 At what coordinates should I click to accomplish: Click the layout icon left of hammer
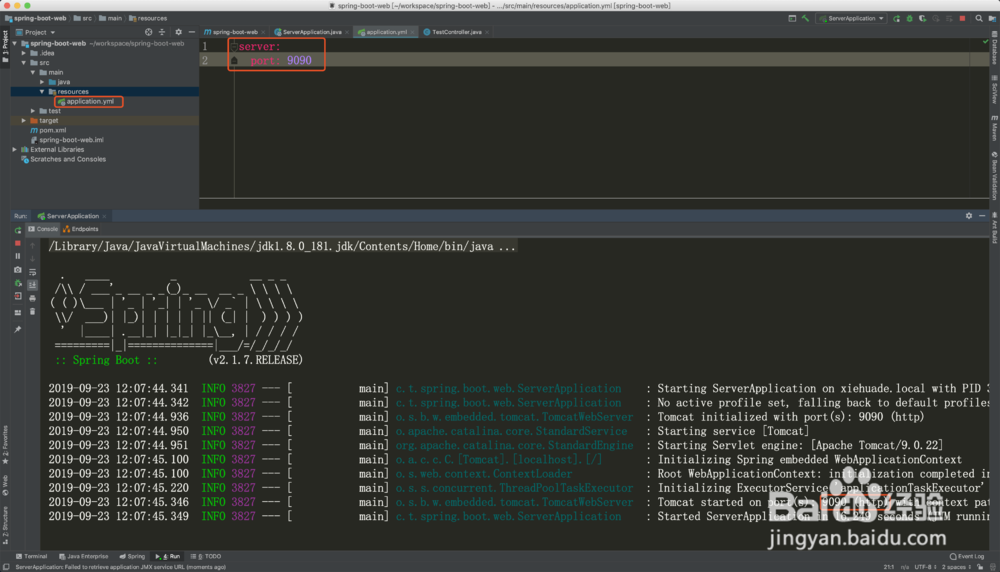[x=792, y=18]
